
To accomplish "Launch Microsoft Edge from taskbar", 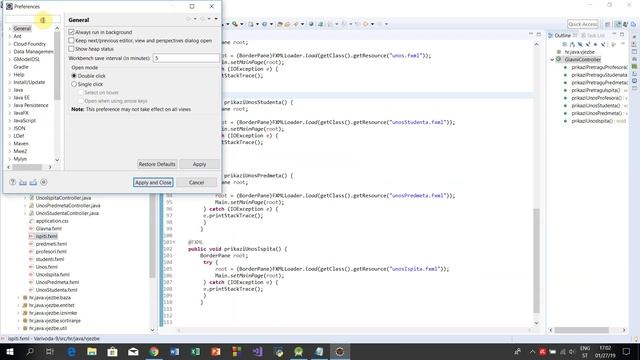I will click(x=71, y=351).
